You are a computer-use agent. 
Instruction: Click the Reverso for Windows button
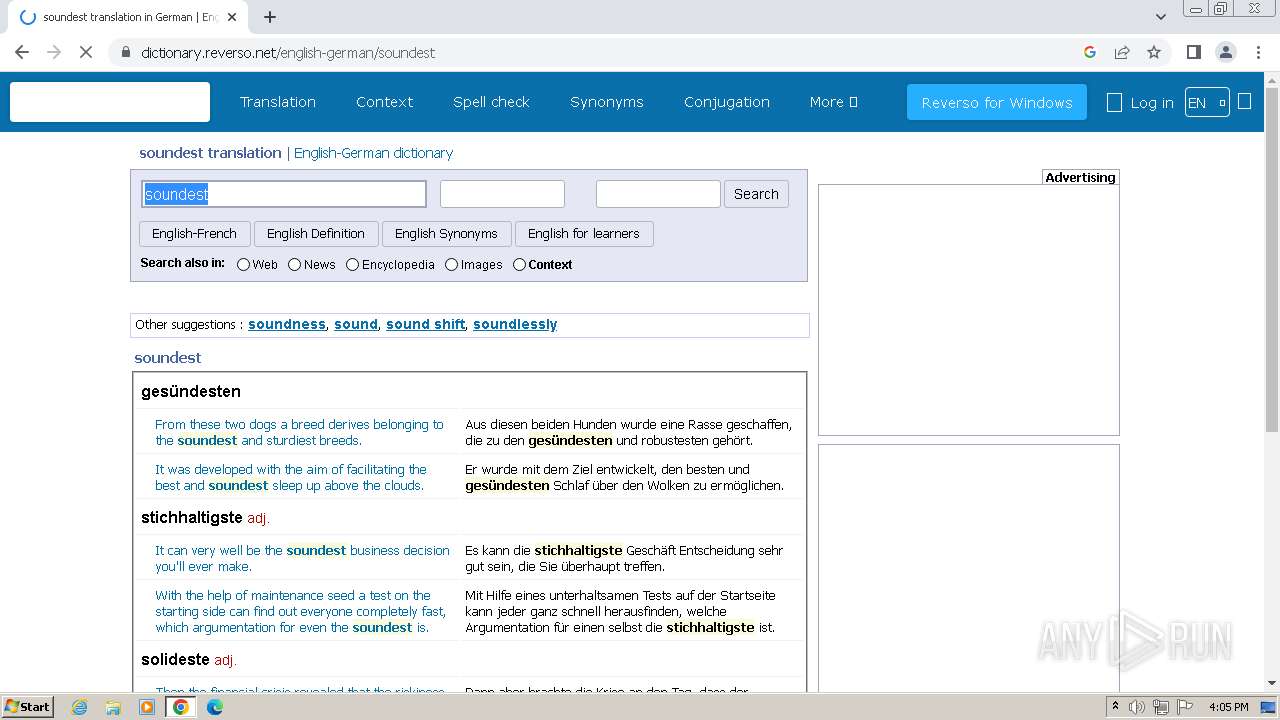point(997,102)
